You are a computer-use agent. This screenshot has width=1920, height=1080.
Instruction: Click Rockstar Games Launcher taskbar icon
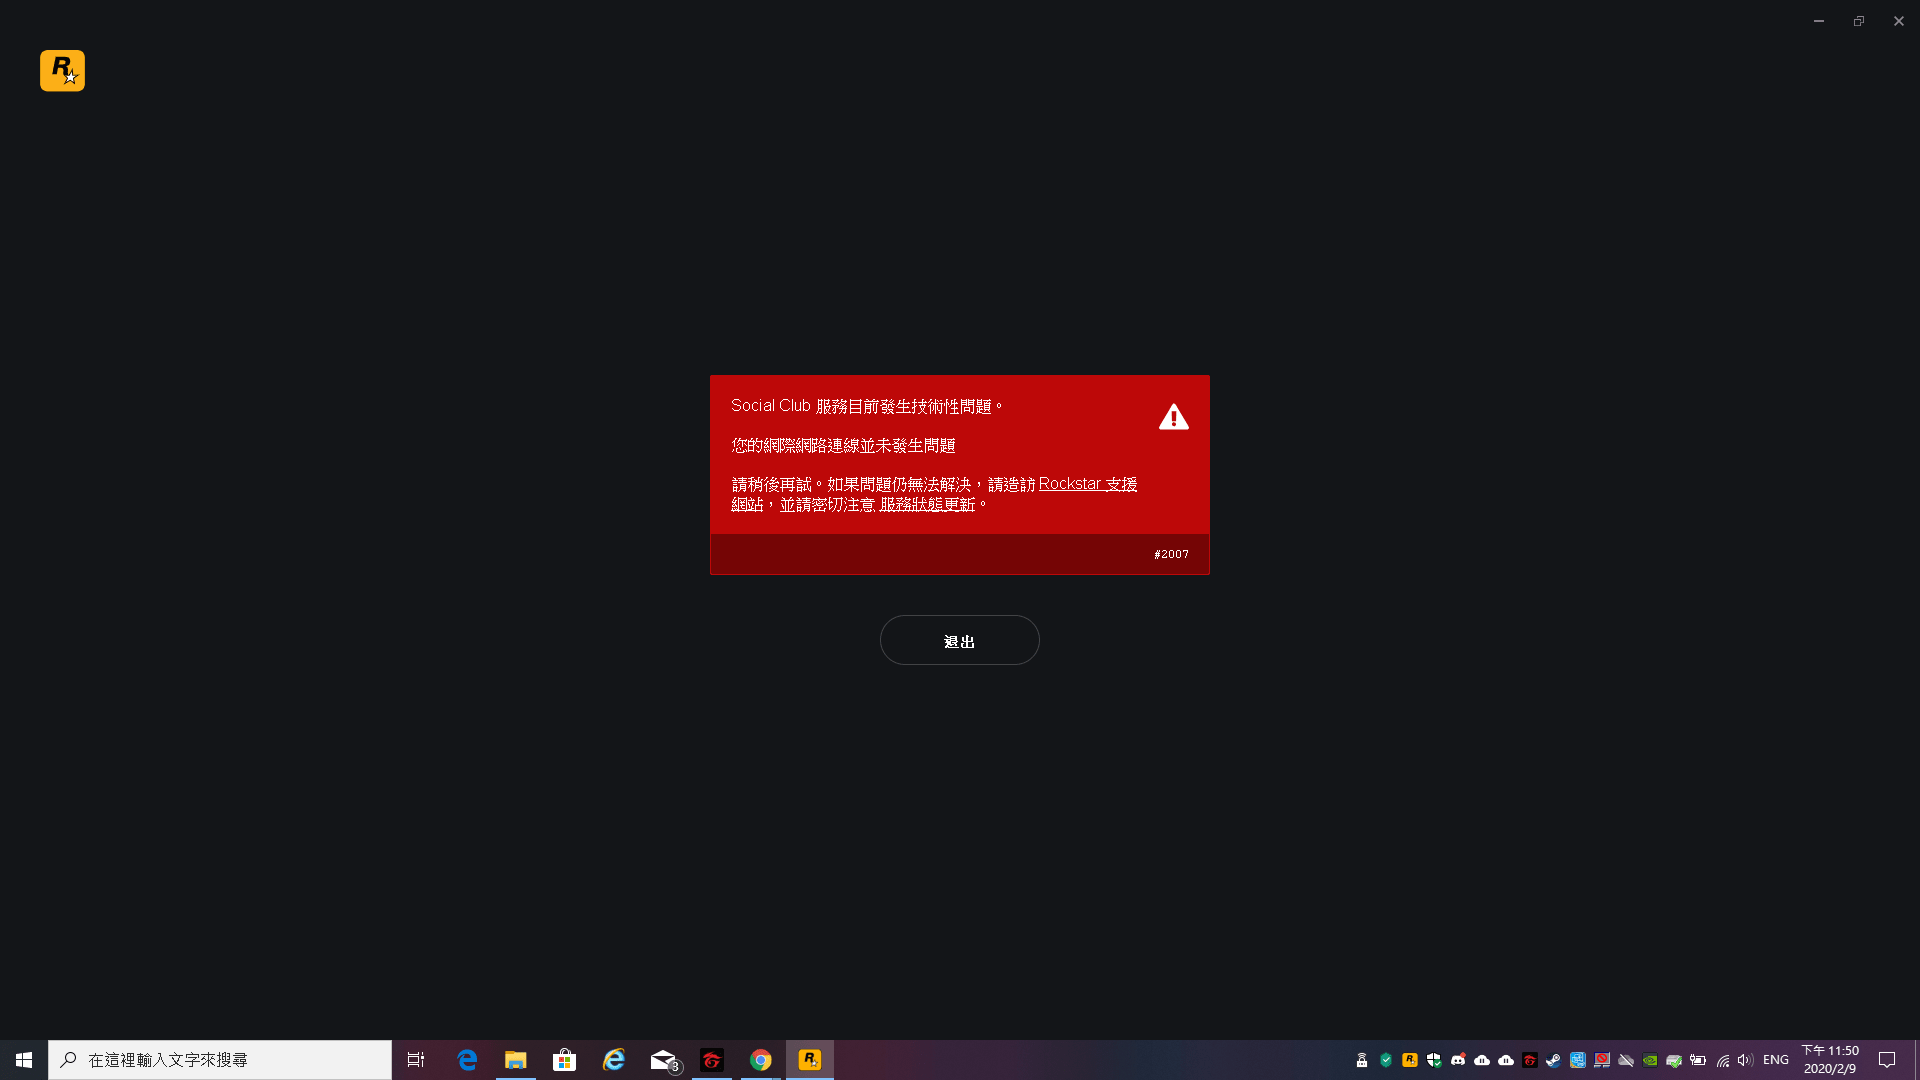tap(810, 1060)
